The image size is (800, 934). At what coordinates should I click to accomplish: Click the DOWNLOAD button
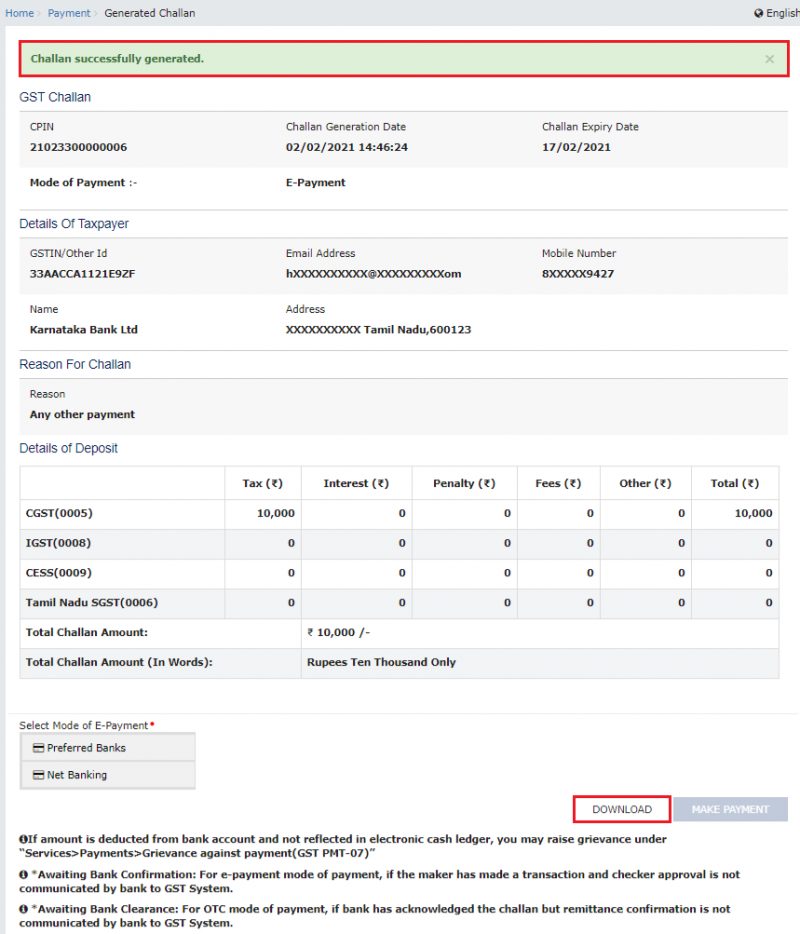[621, 808]
